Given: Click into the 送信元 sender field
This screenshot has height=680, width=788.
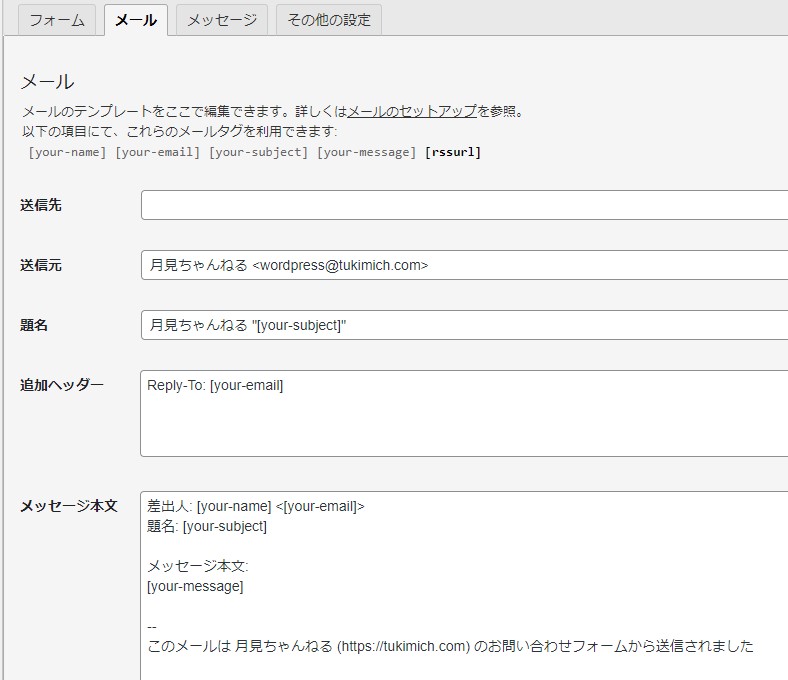Looking at the screenshot, I should click(x=464, y=265).
